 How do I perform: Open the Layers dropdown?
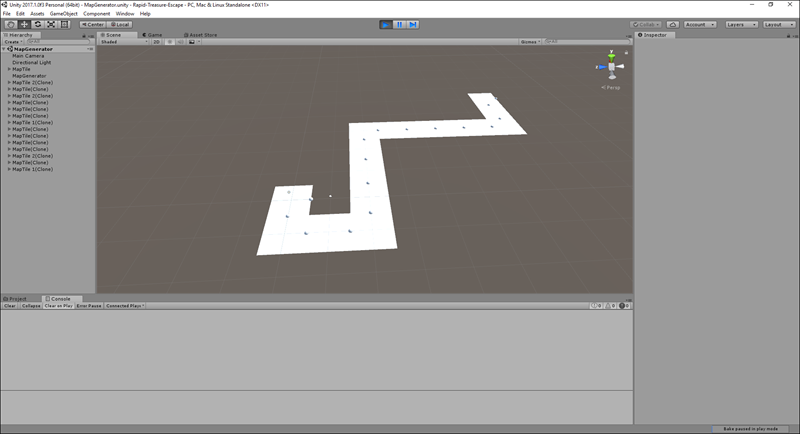tap(740, 24)
